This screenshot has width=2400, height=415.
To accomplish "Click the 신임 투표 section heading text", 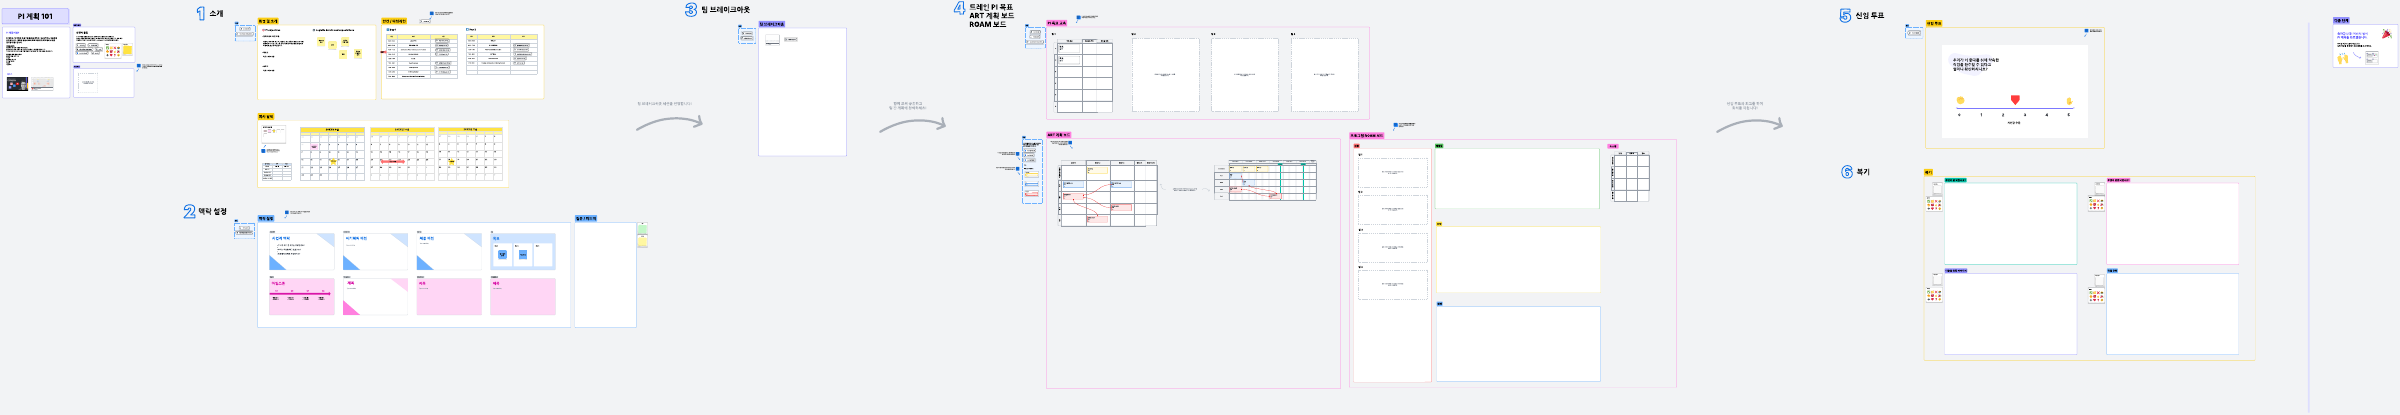I will click(x=1869, y=15).
